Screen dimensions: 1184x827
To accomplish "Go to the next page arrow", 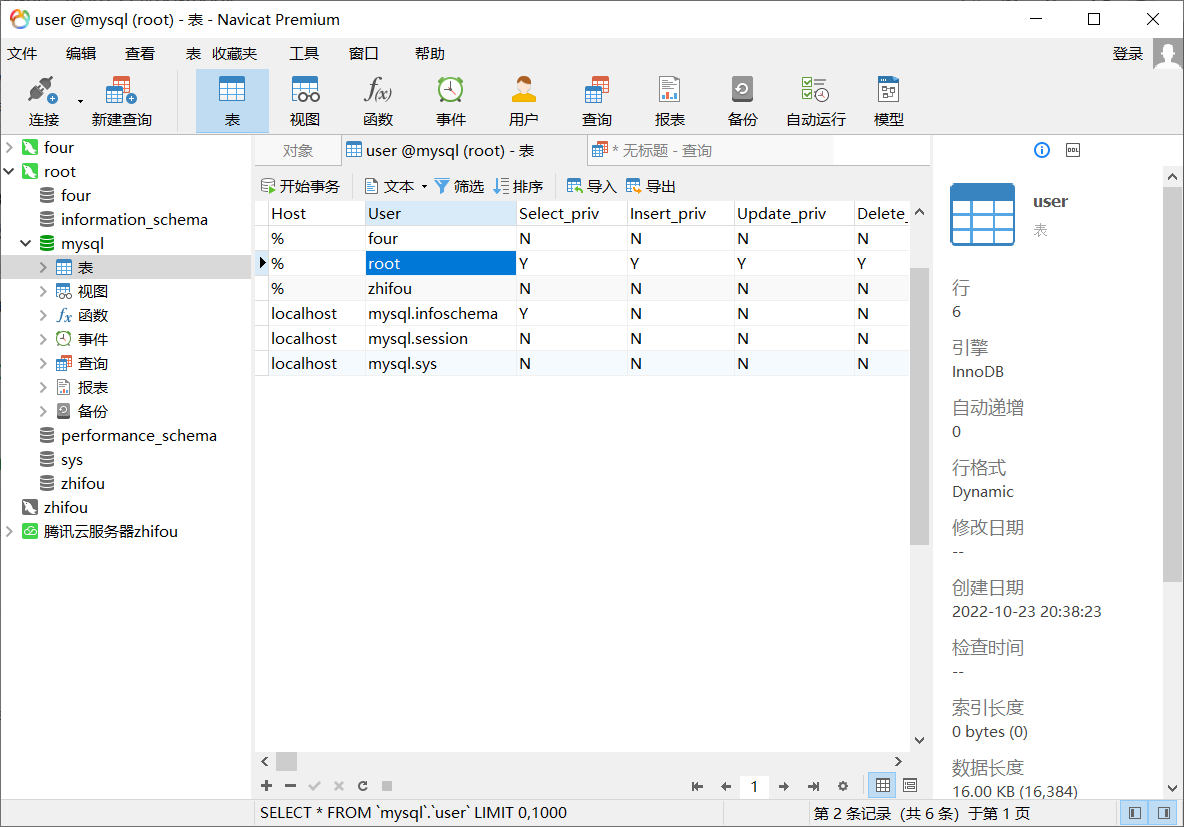I will [x=784, y=786].
